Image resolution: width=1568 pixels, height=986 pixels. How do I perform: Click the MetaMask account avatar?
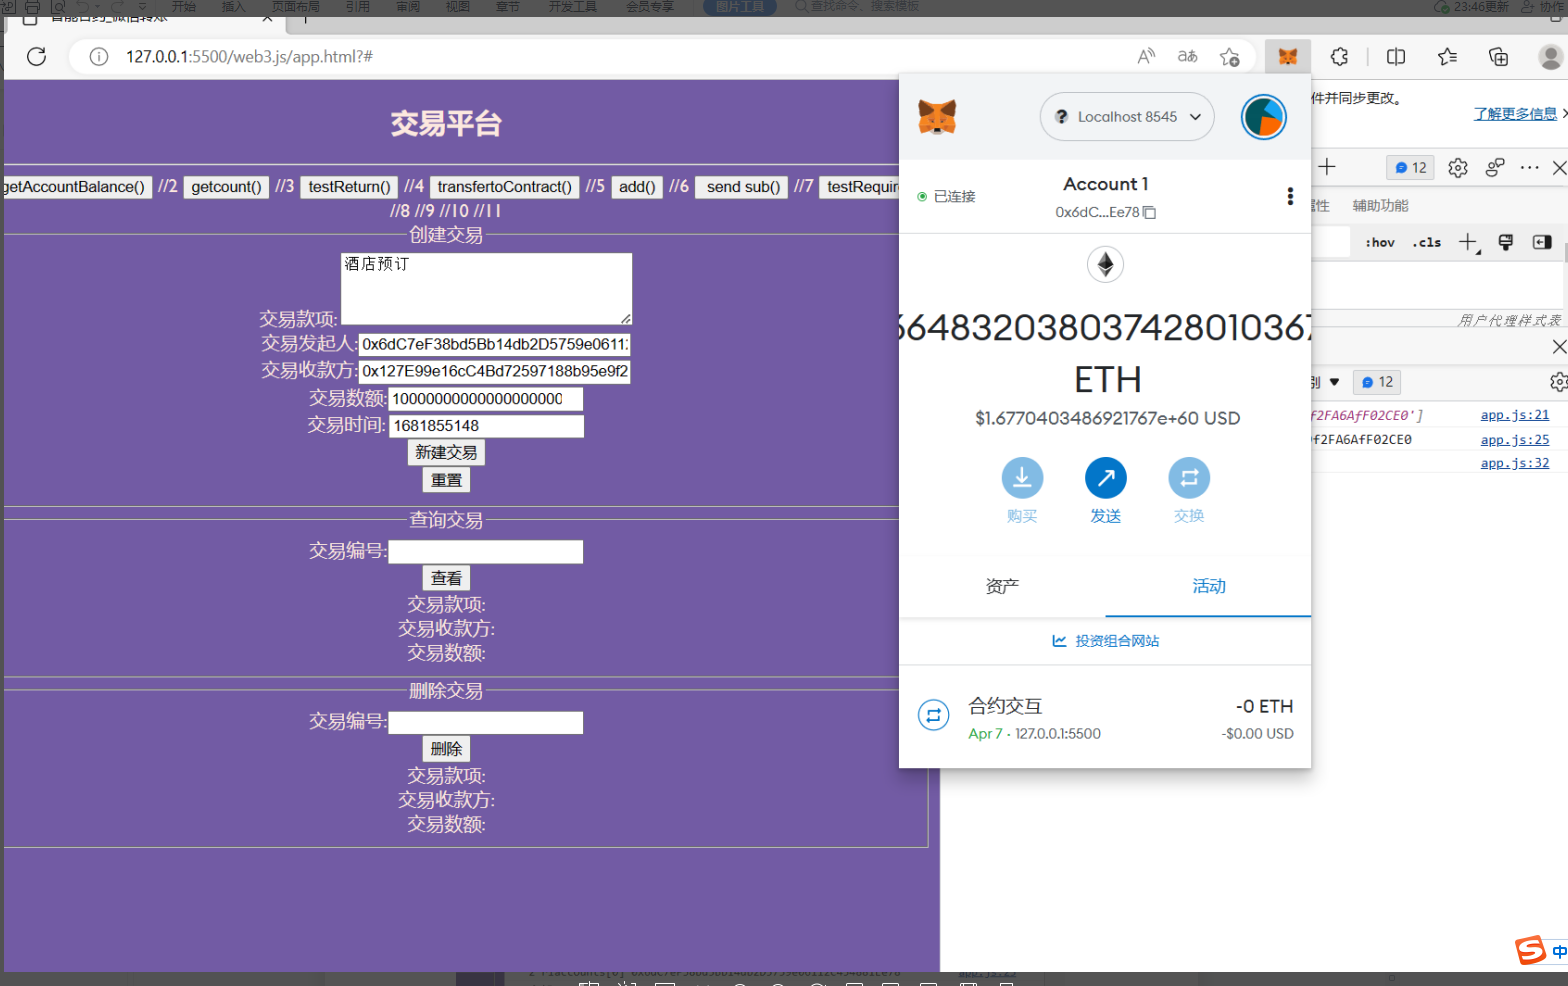click(1264, 117)
